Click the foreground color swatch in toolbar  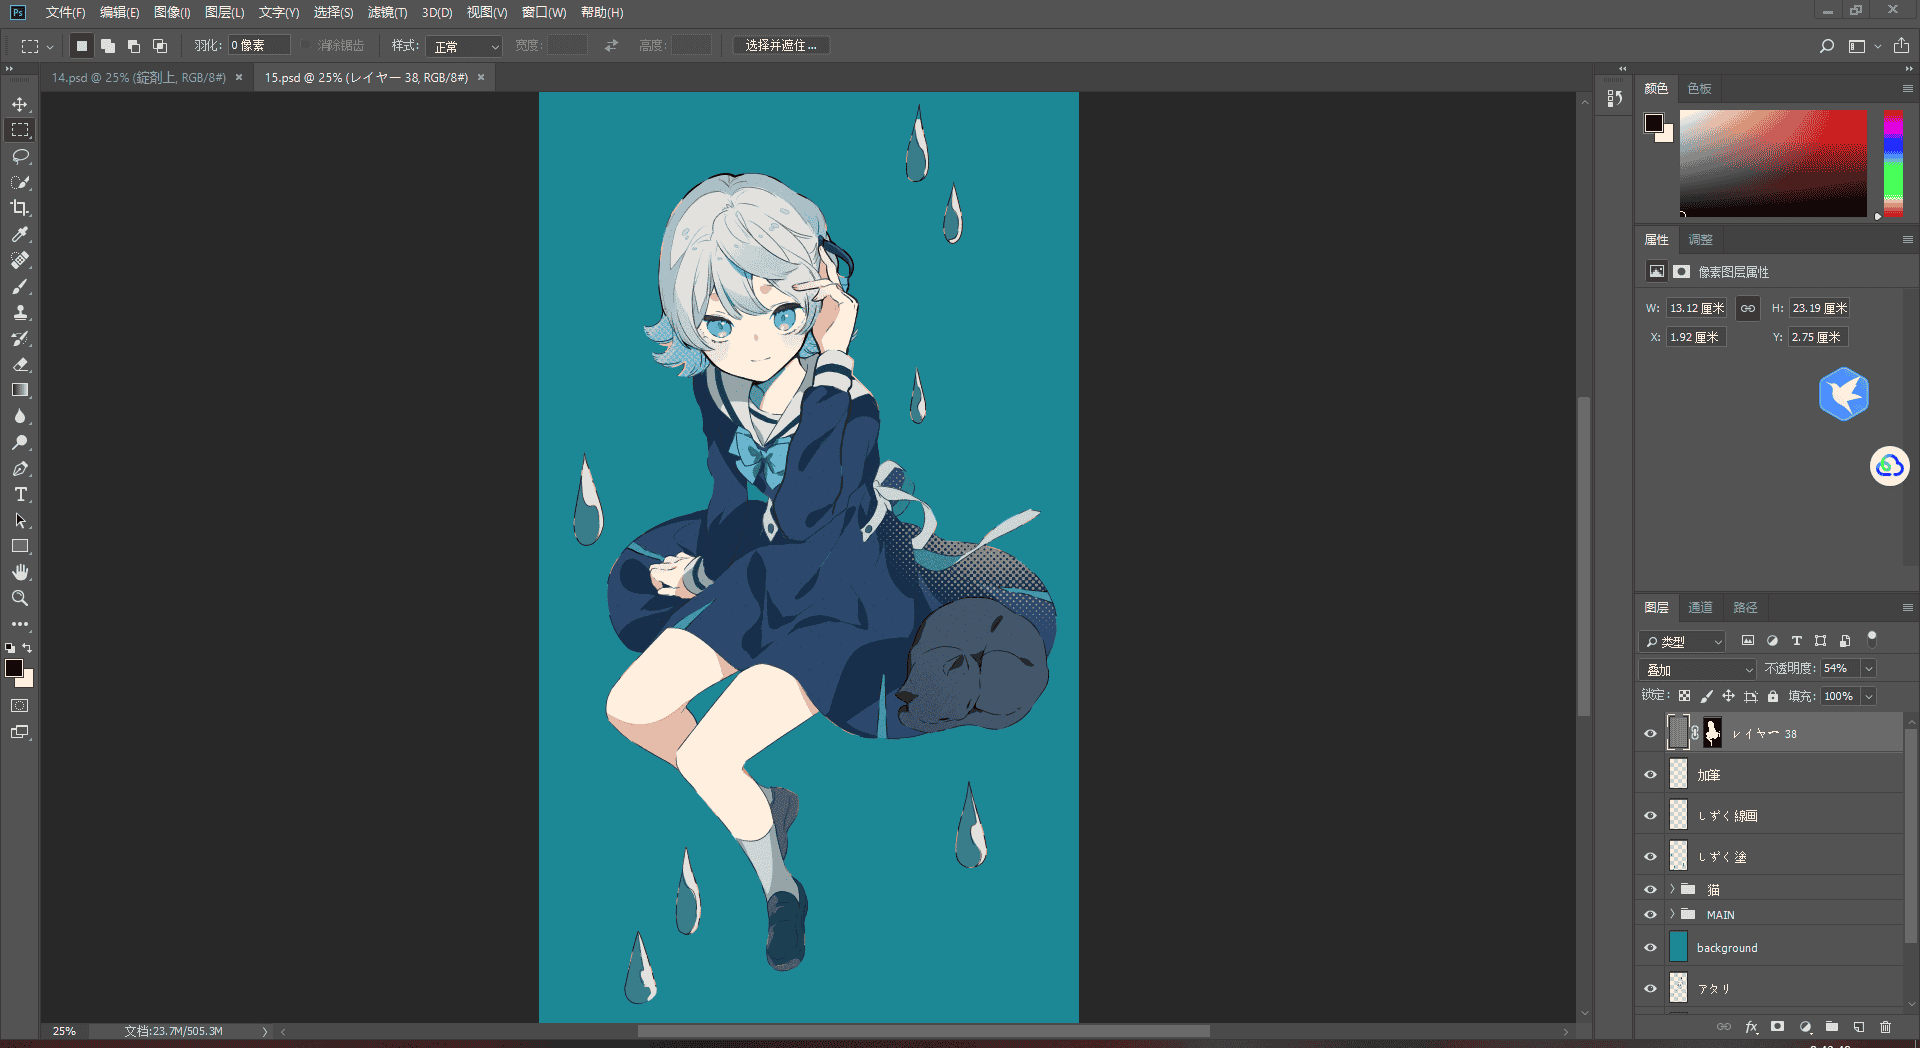[14, 668]
